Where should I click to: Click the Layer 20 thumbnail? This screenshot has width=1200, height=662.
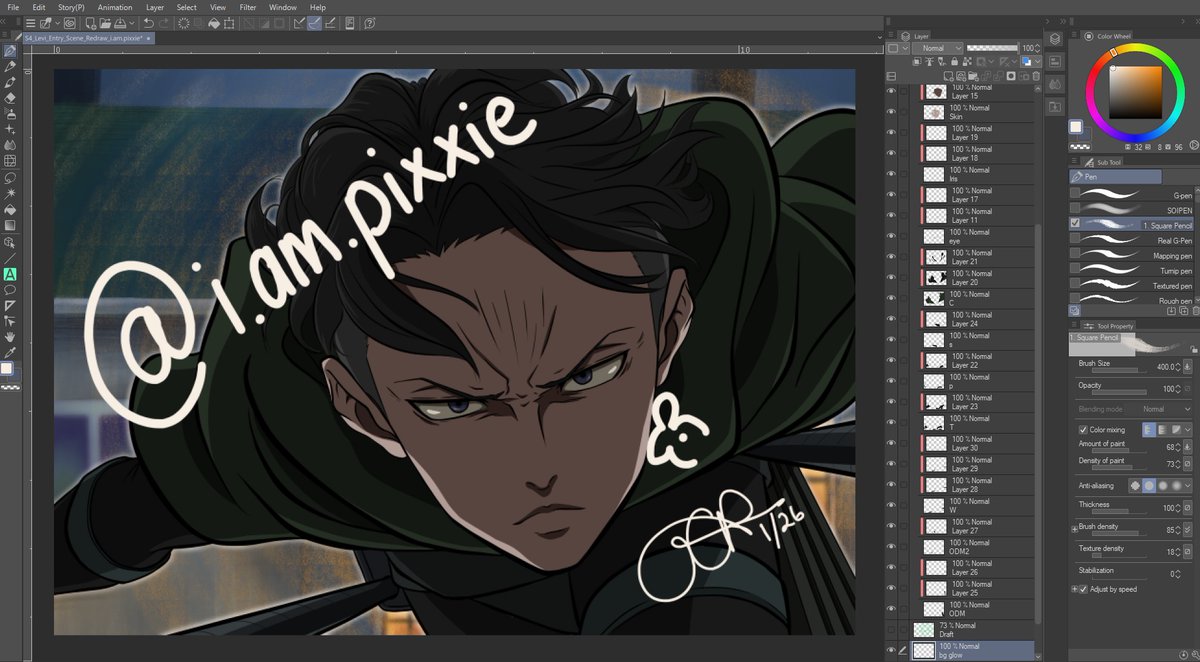936,277
